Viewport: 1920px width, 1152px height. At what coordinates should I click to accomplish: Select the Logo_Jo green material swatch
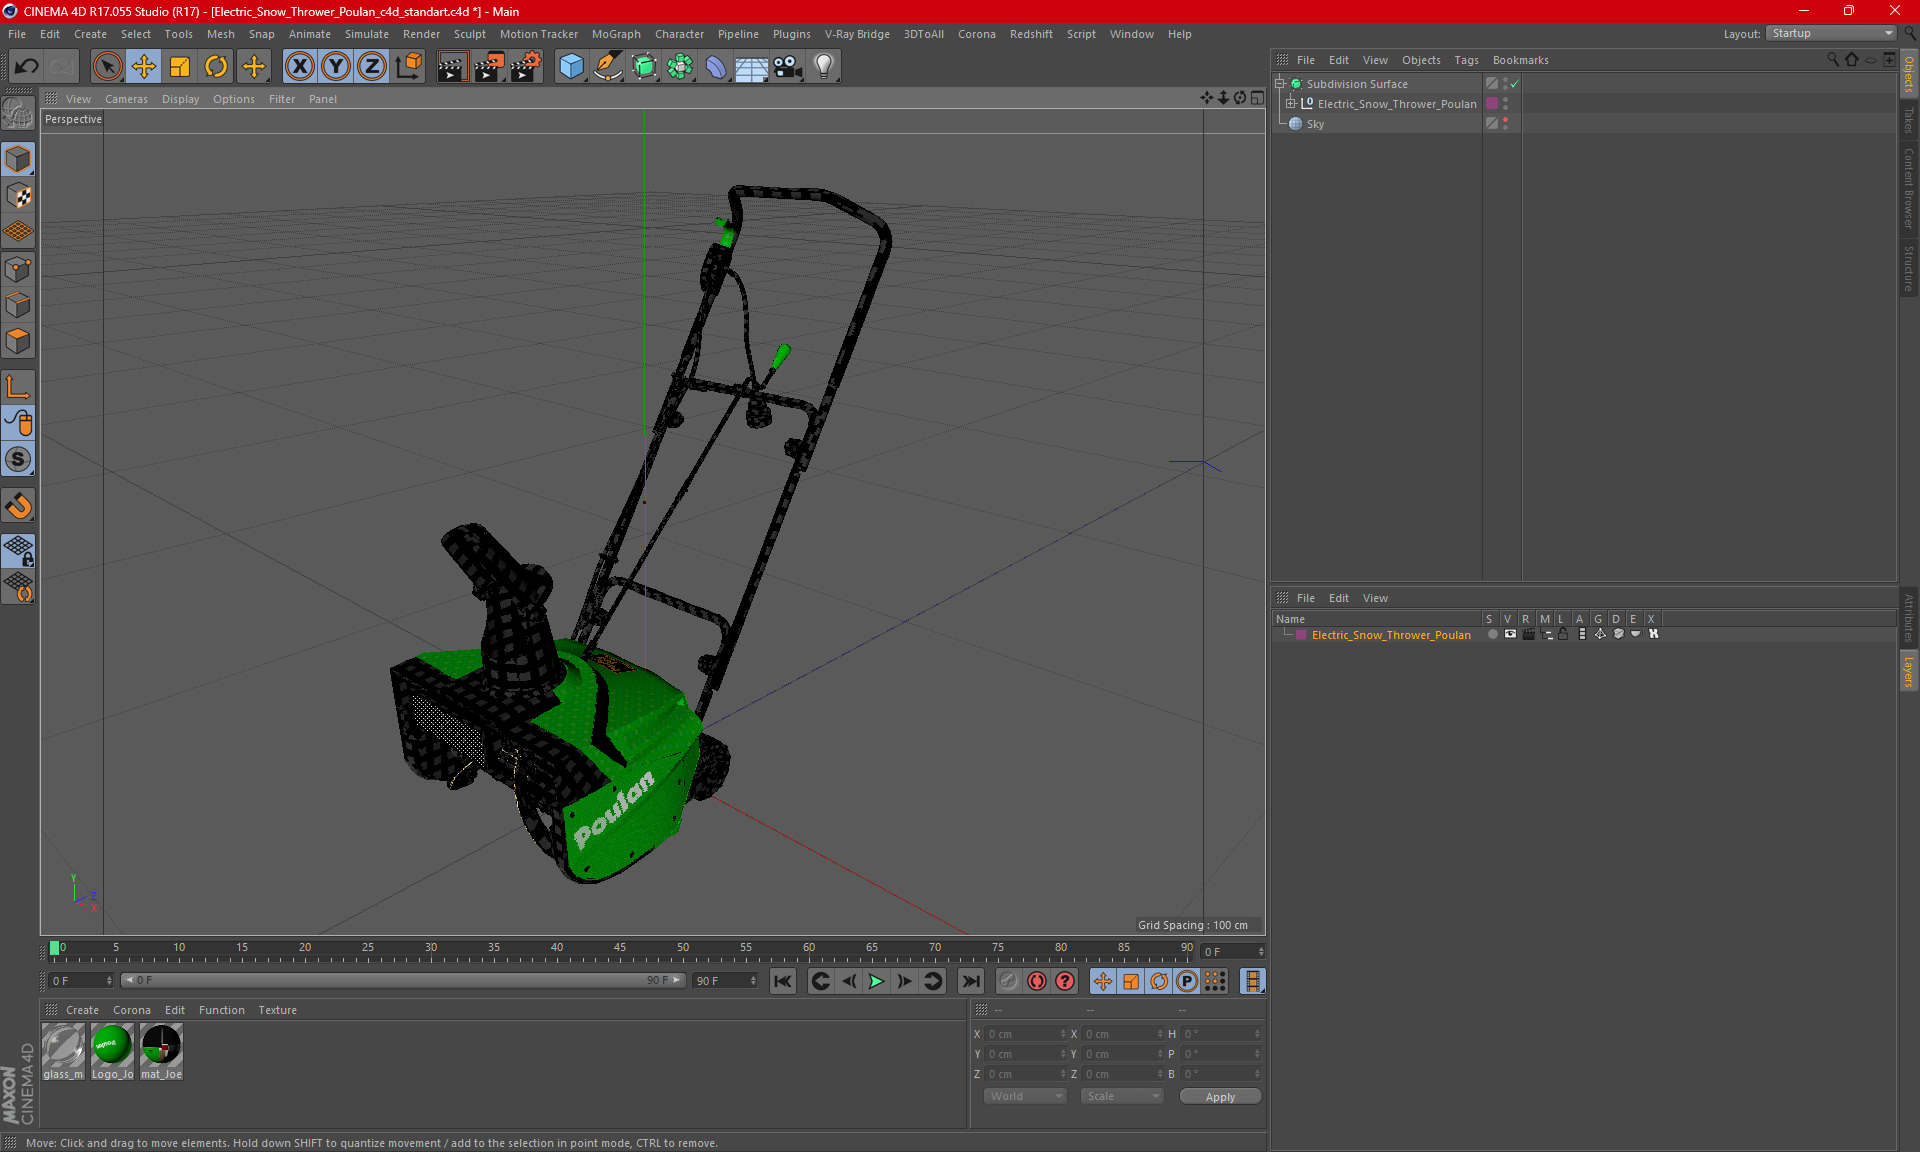[x=112, y=1046]
